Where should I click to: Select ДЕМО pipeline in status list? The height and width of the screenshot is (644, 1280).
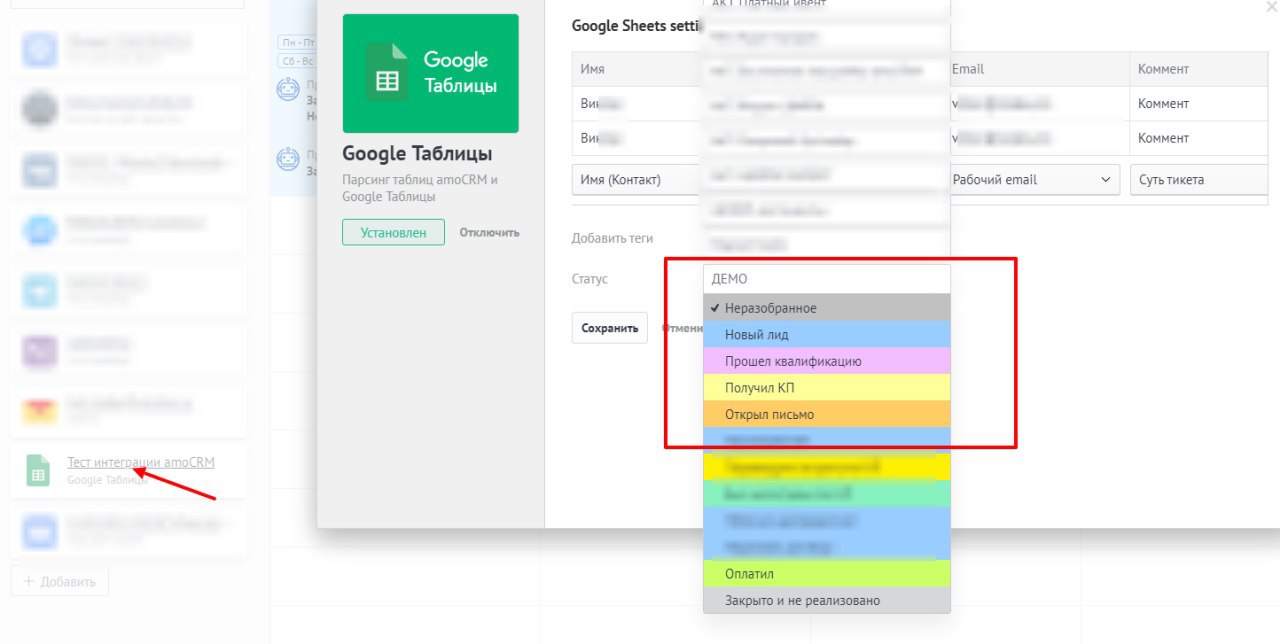pyautogui.click(x=826, y=279)
